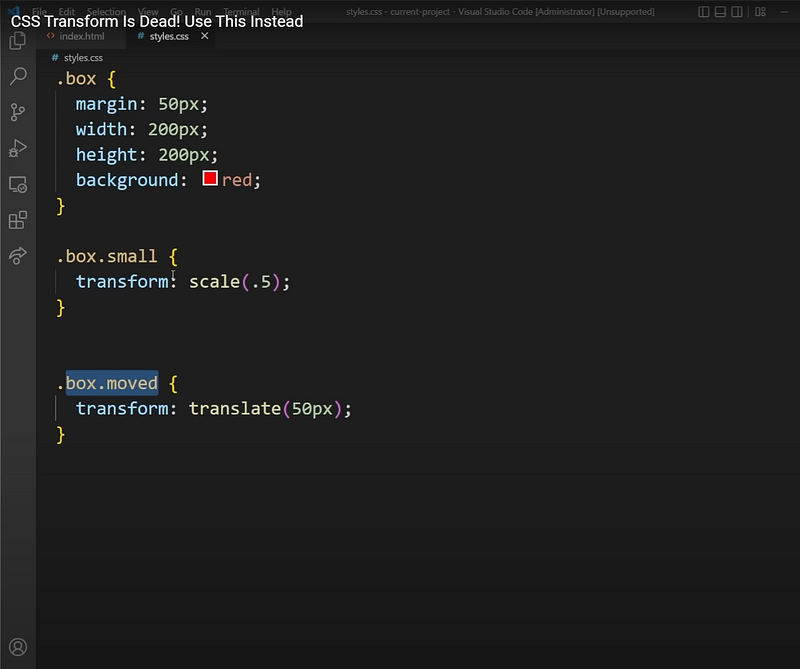Open the File menu
This screenshot has height=669, width=800.
pyautogui.click(x=39, y=12)
